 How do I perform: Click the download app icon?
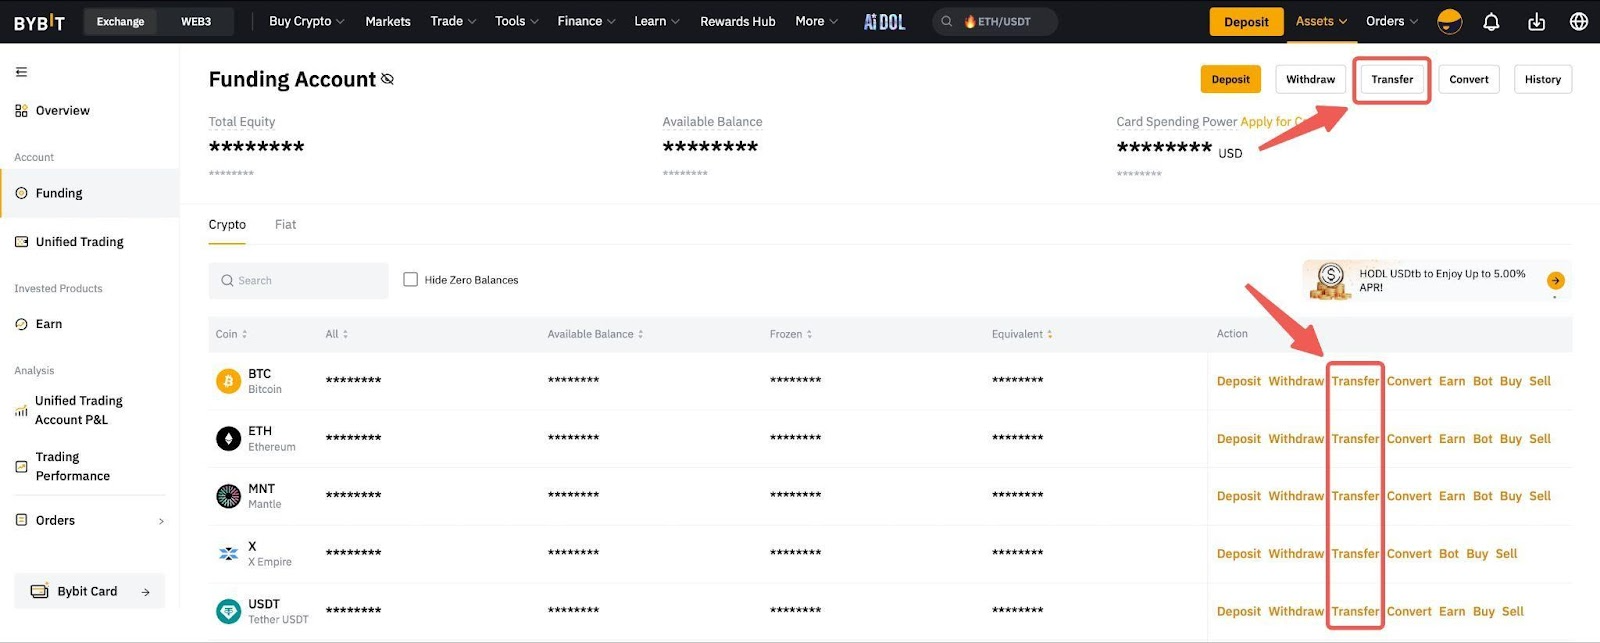[x=1536, y=22]
